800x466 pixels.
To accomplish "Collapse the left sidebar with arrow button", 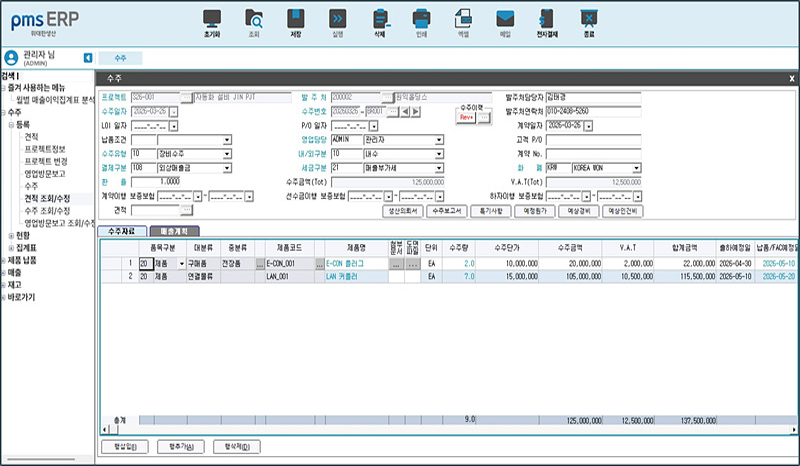I will [88, 58].
